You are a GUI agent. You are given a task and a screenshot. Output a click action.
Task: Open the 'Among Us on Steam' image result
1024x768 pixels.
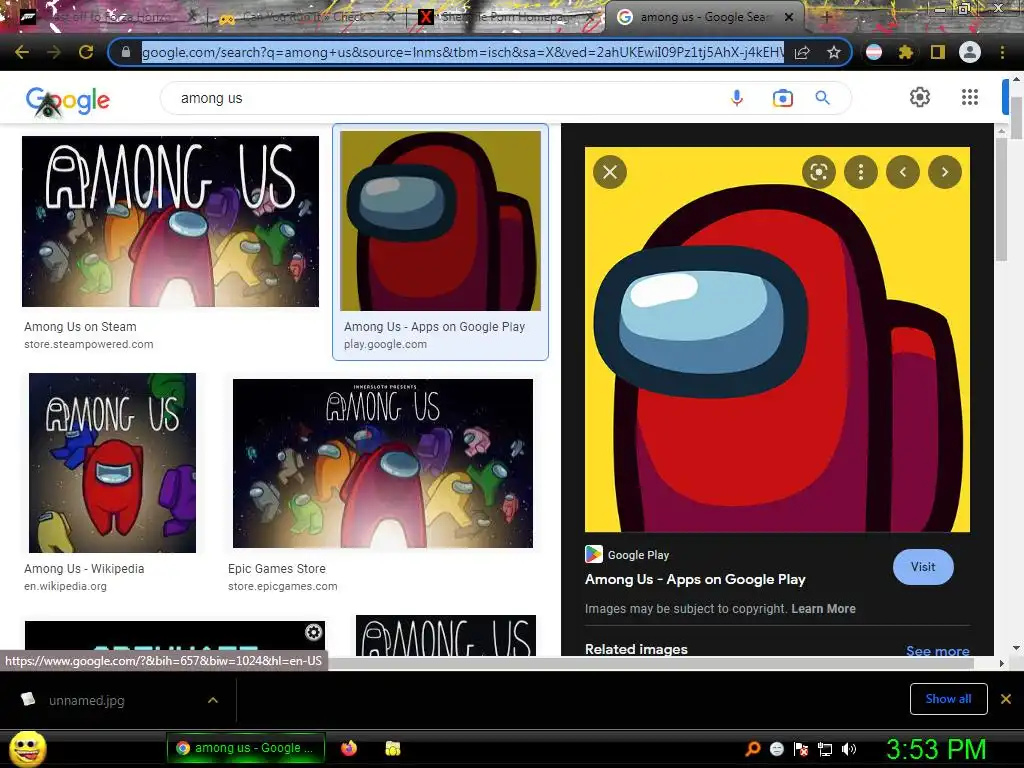pyautogui.click(x=170, y=221)
